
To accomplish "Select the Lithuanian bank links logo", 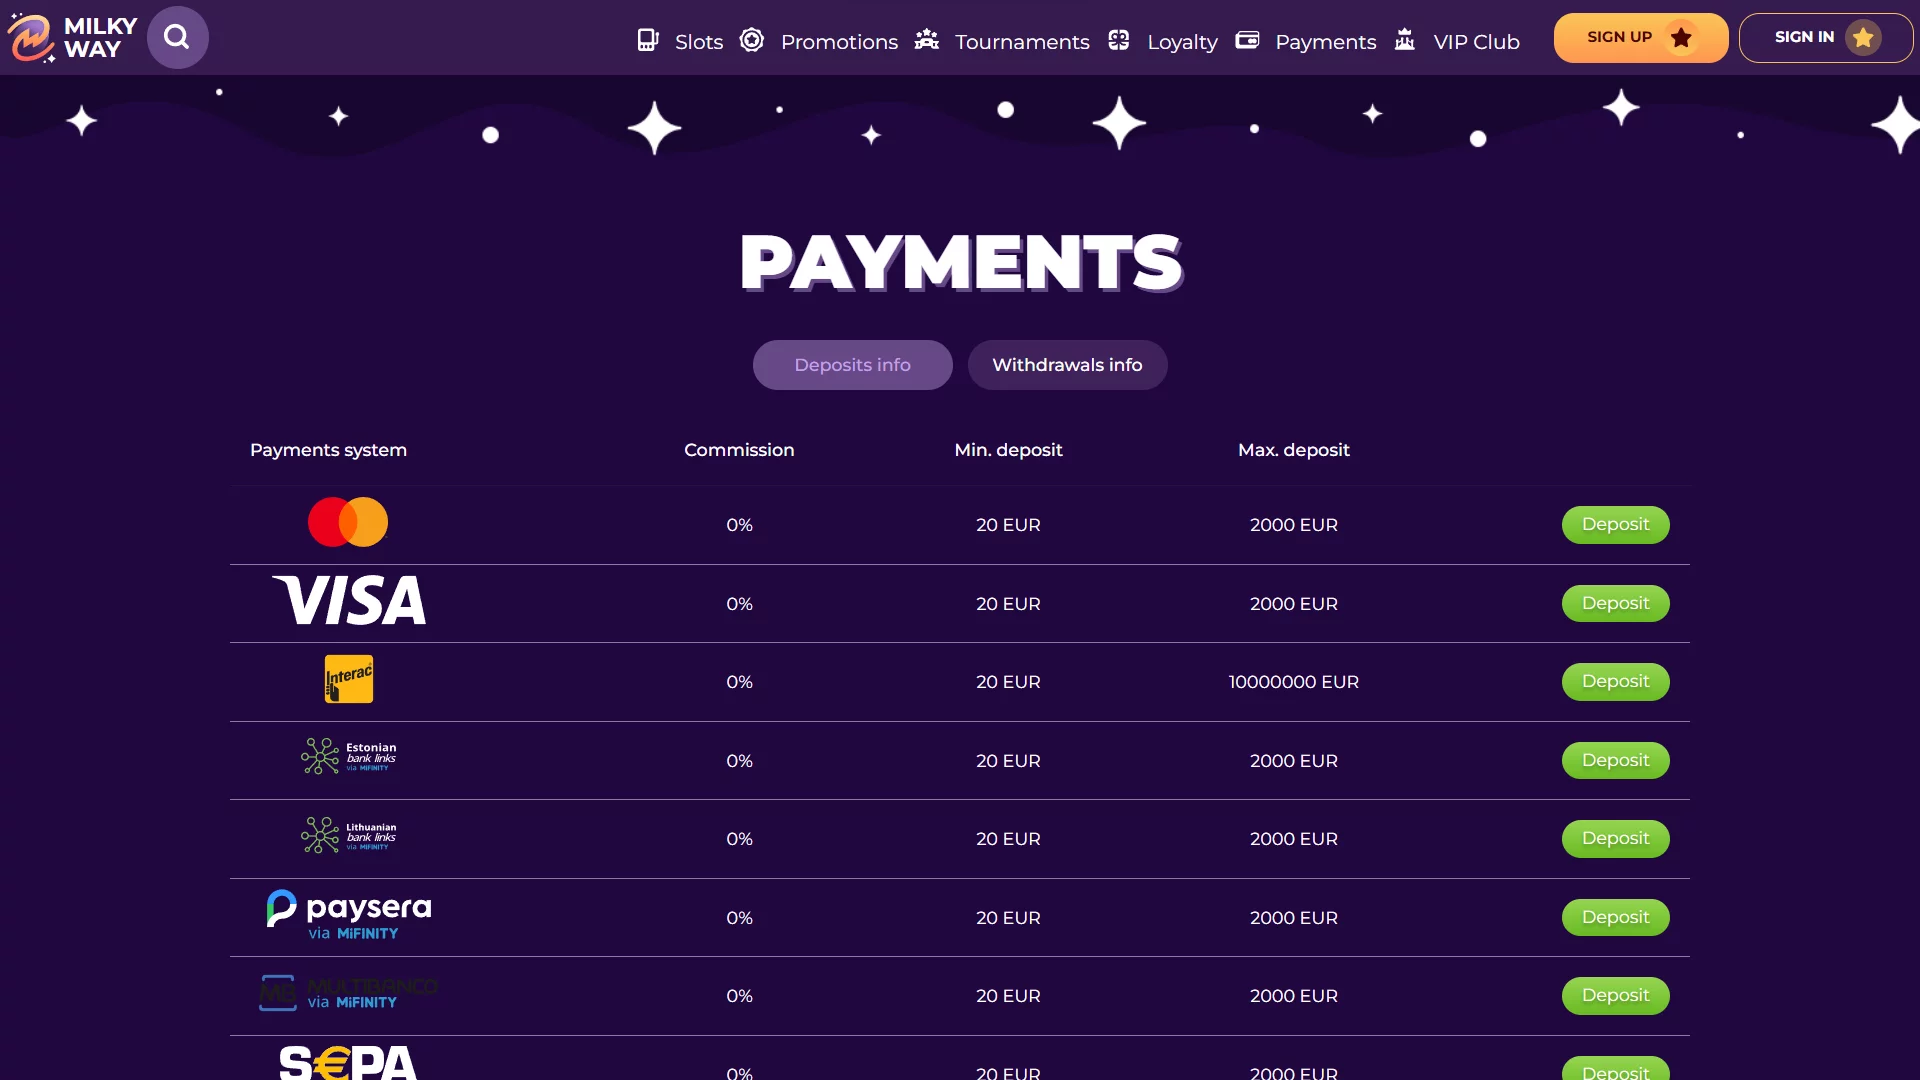I will [x=349, y=835].
